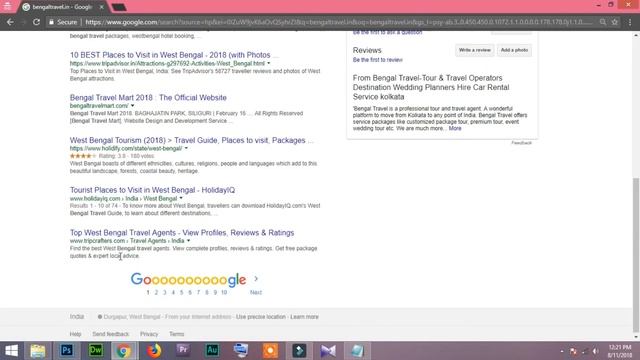Open Photoshop from the taskbar
Viewport: 640px width, 360px height.
(67, 351)
